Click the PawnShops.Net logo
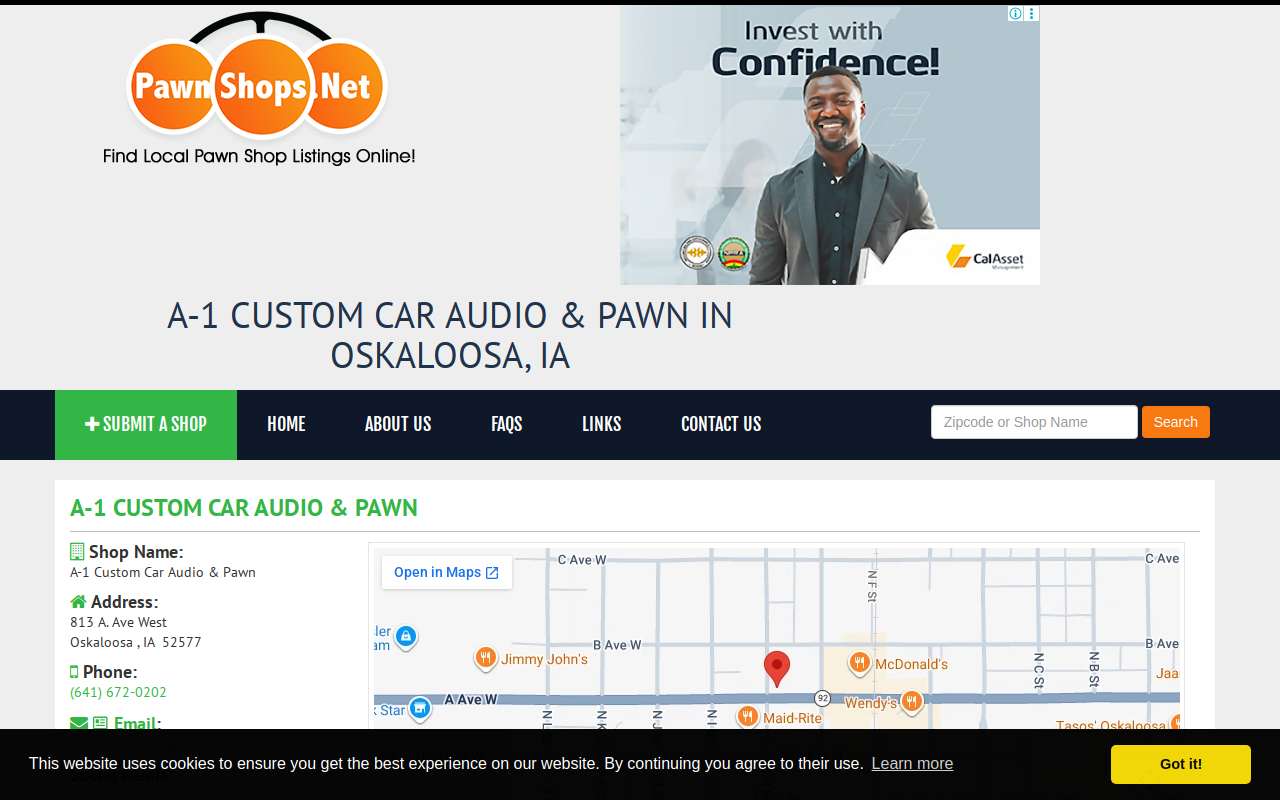This screenshot has width=1280, height=800. point(258,88)
